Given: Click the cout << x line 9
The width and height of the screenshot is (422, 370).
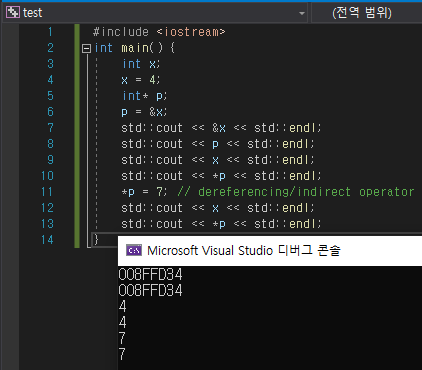Looking at the screenshot, I should coord(217,160).
